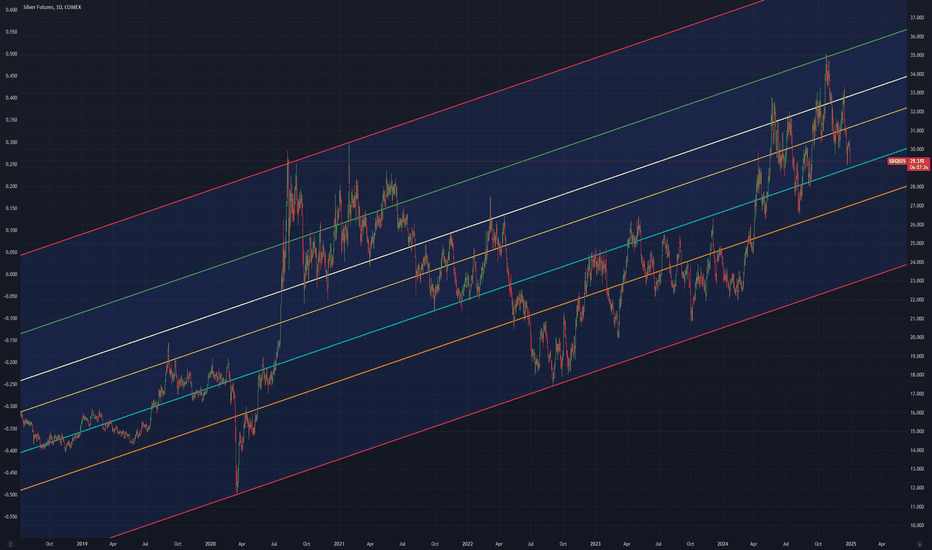
Task: Click the 0.600 value on left scale
Action: pos(11,10)
